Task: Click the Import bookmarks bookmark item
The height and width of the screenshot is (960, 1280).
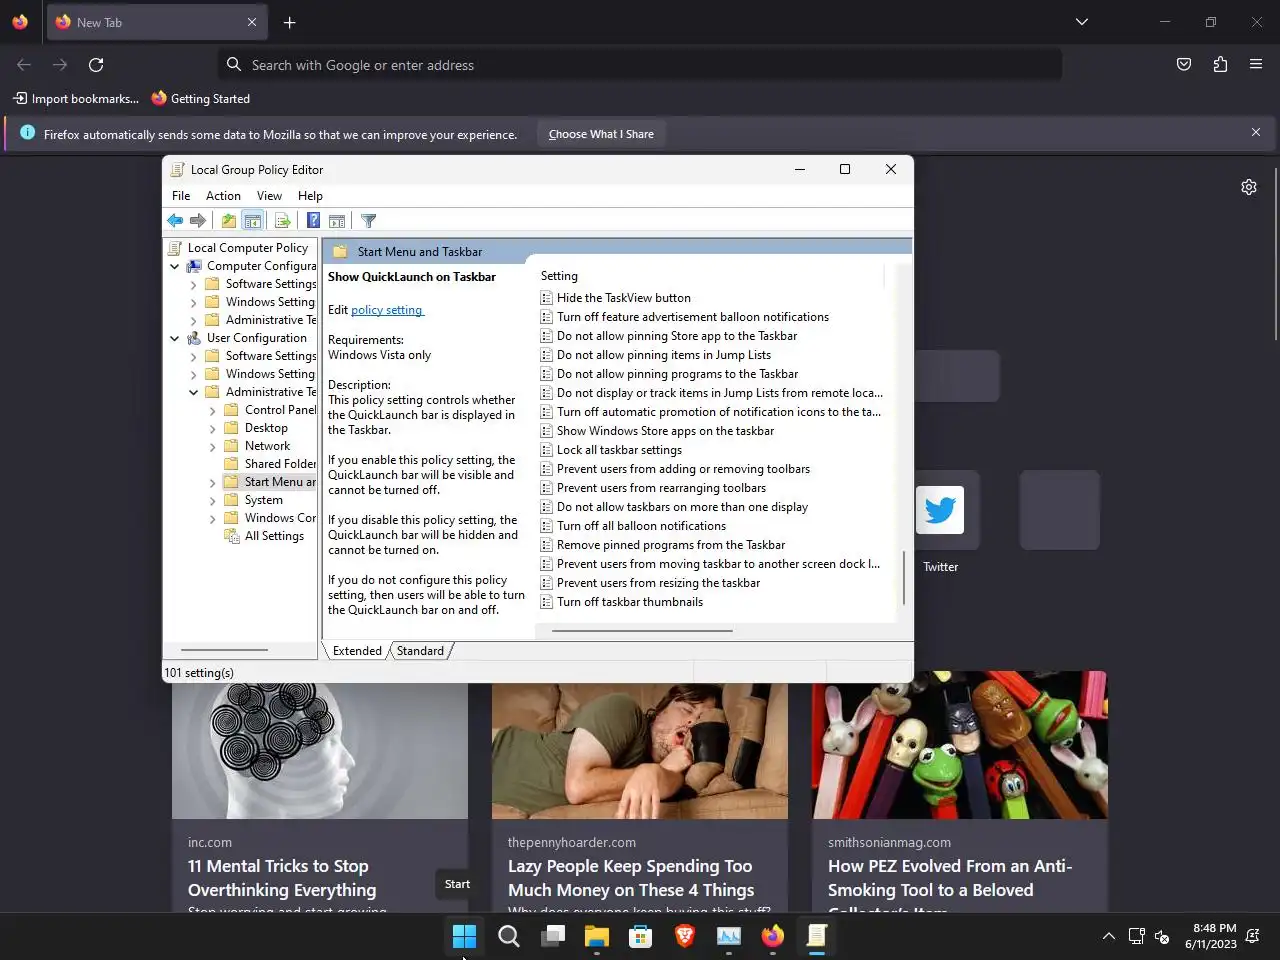Action: tap(76, 99)
